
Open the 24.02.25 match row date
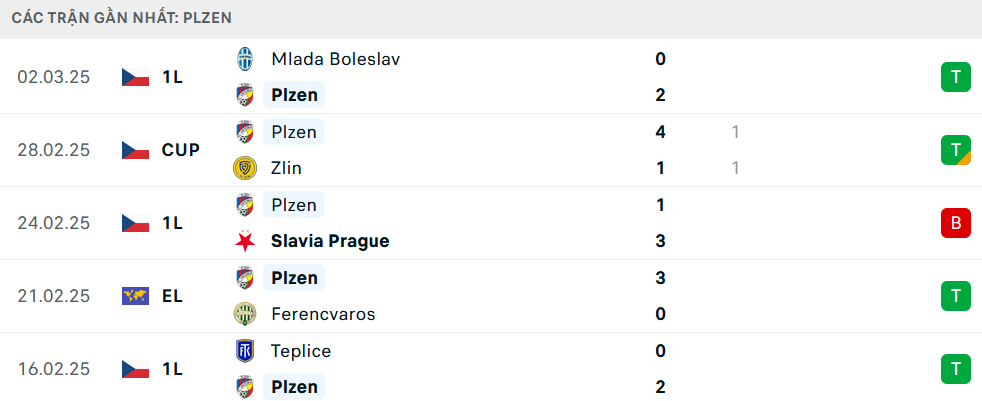point(54,223)
